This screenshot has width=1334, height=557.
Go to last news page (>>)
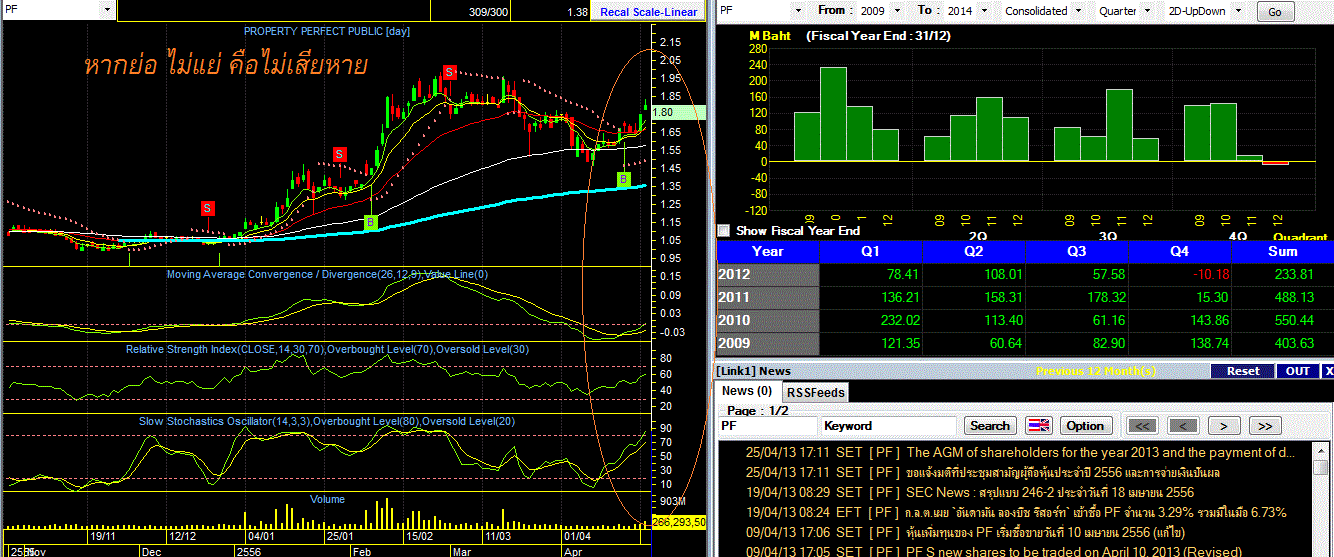(1264, 426)
